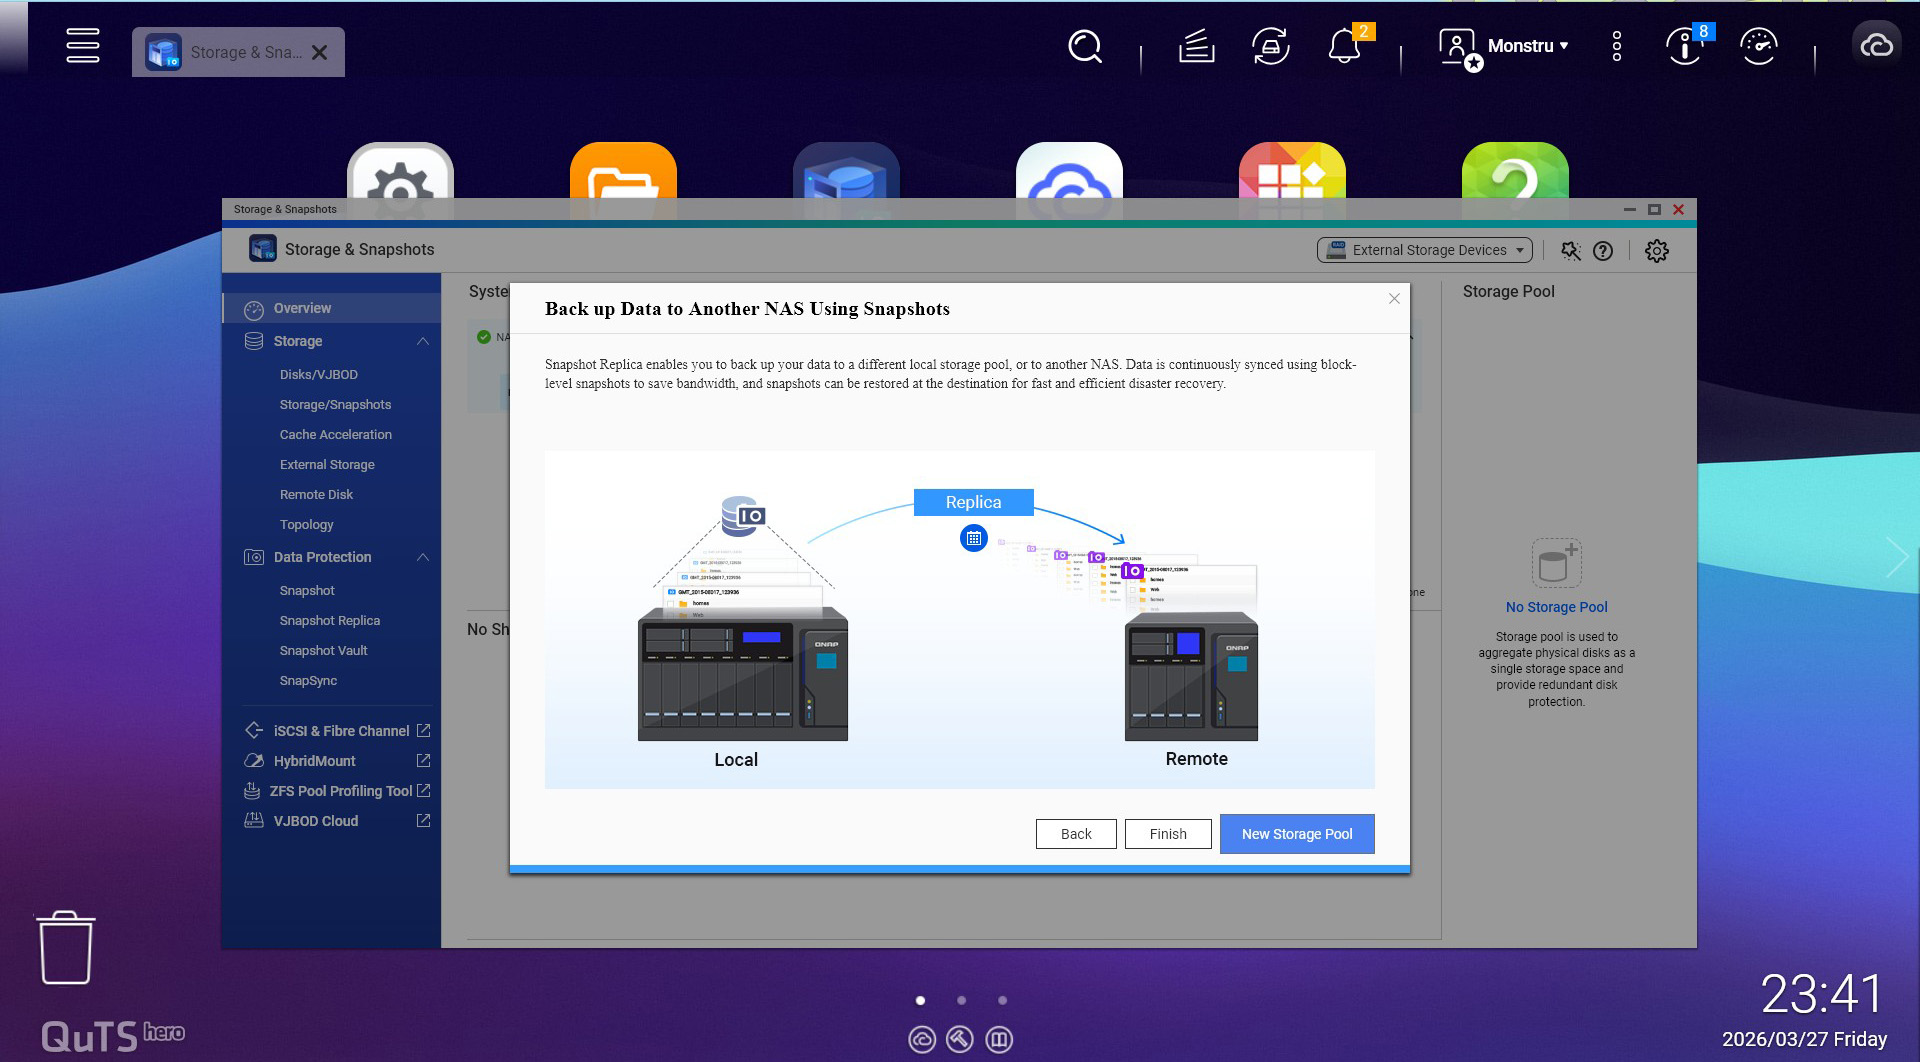Switch to the second desktop page dot
1920x1062 pixels.
(961, 1000)
